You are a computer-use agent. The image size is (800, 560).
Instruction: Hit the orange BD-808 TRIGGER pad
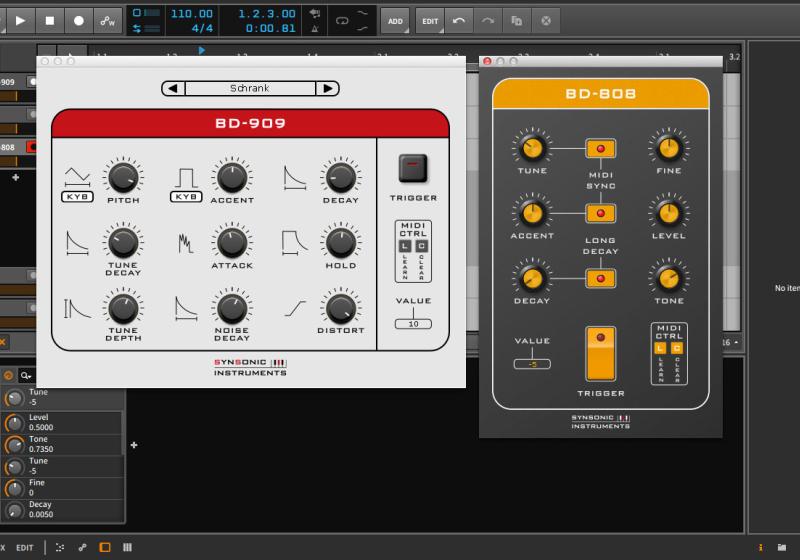coord(601,354)
